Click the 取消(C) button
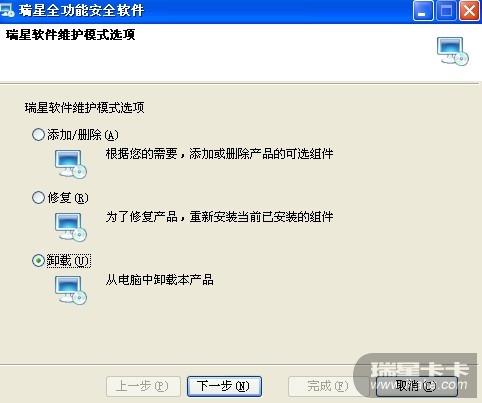482x403 pixels. pos(417,386)
